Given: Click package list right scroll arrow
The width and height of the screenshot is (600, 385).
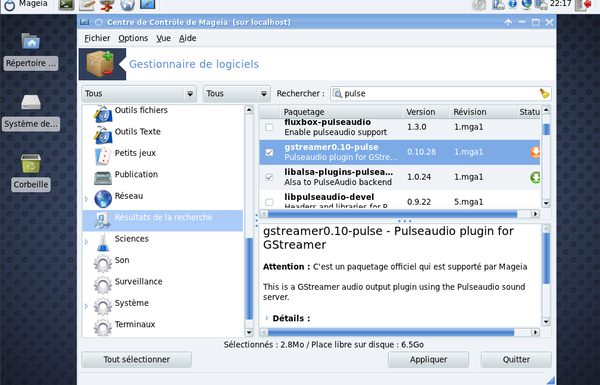Looking at the screenshot, I should tap(536, 214).
